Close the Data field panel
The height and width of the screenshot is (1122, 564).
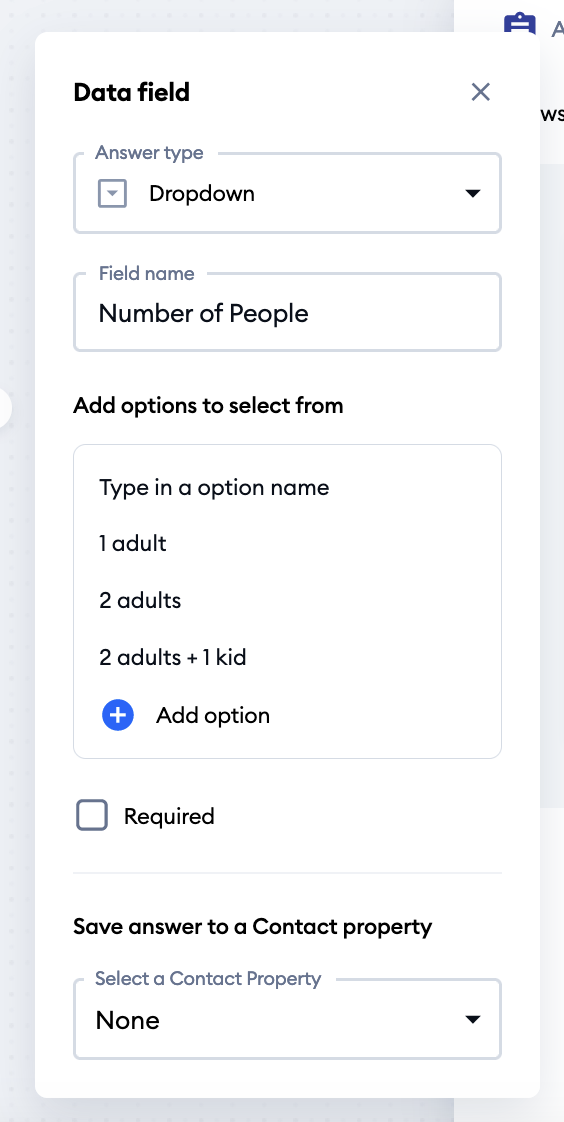coord(480,92)
